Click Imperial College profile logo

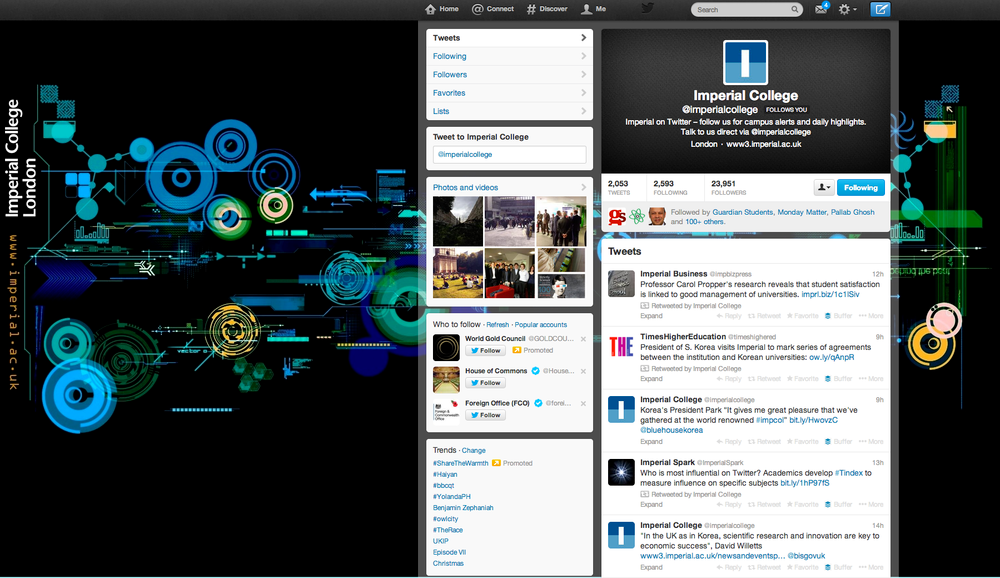coord(746,63)
